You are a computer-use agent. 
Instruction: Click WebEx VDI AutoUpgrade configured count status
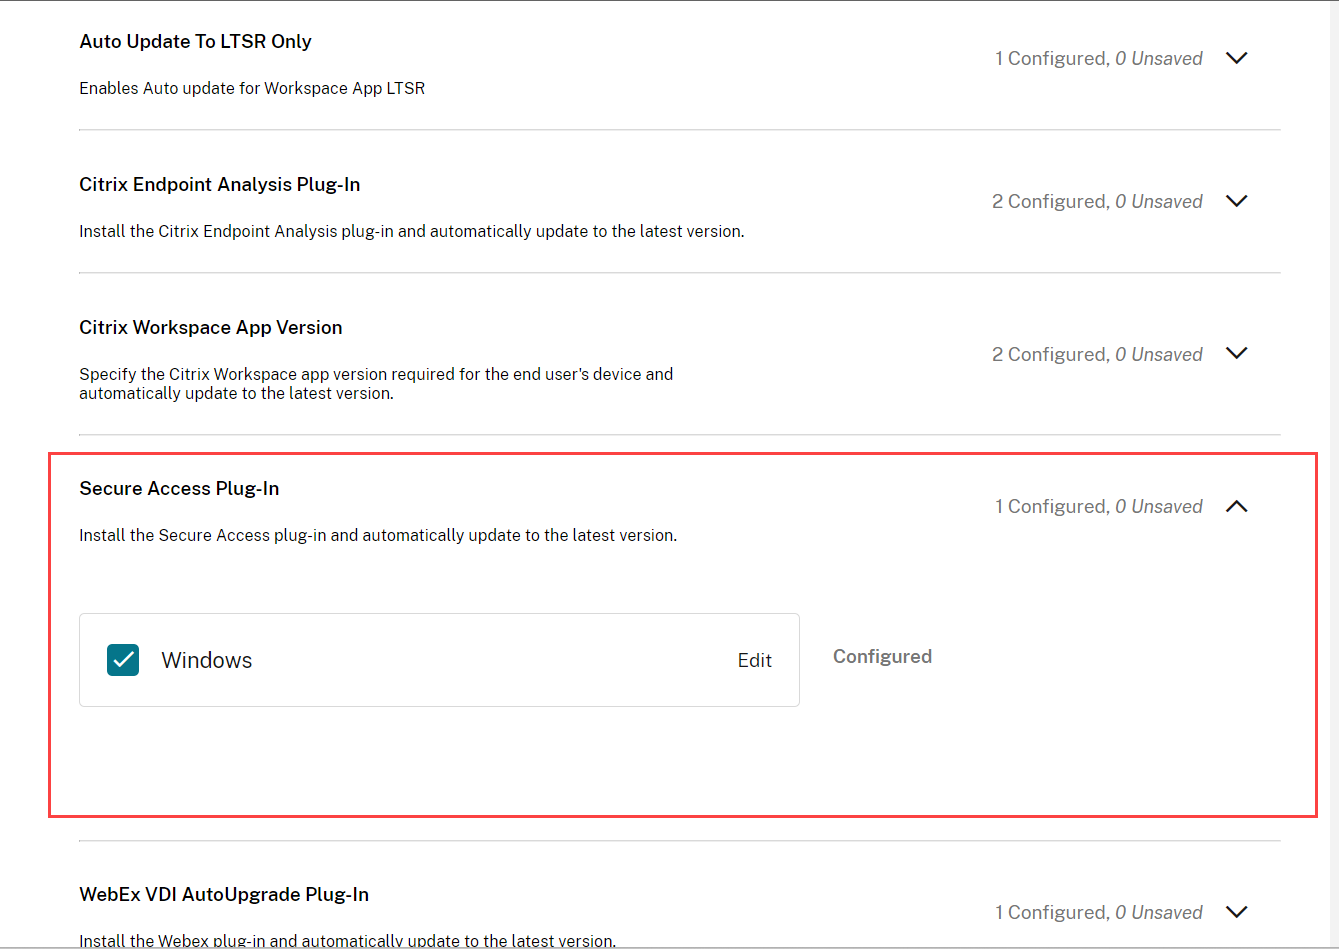tap(1098, 913)
